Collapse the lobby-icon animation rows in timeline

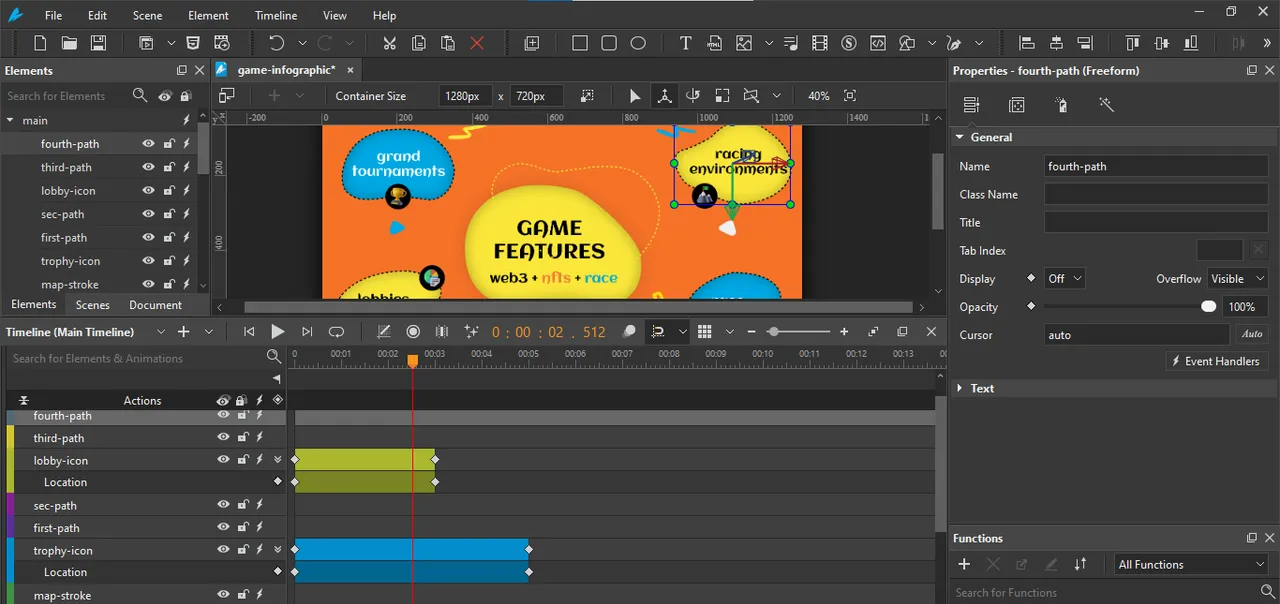click(x=278, y=460)
